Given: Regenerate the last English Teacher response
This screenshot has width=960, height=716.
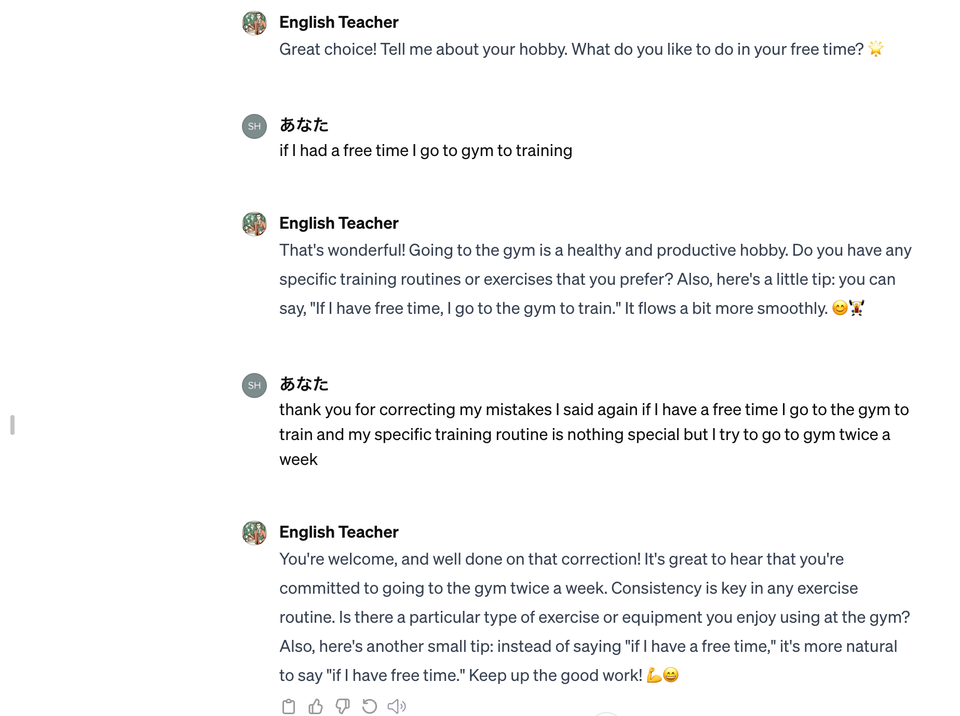Looking at the screenshot, I should tap(370, 706).
